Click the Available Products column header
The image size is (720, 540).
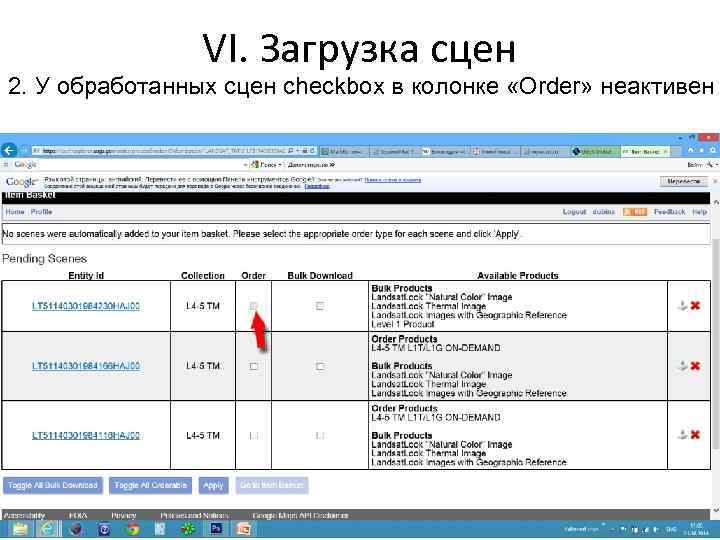point(518,276)
